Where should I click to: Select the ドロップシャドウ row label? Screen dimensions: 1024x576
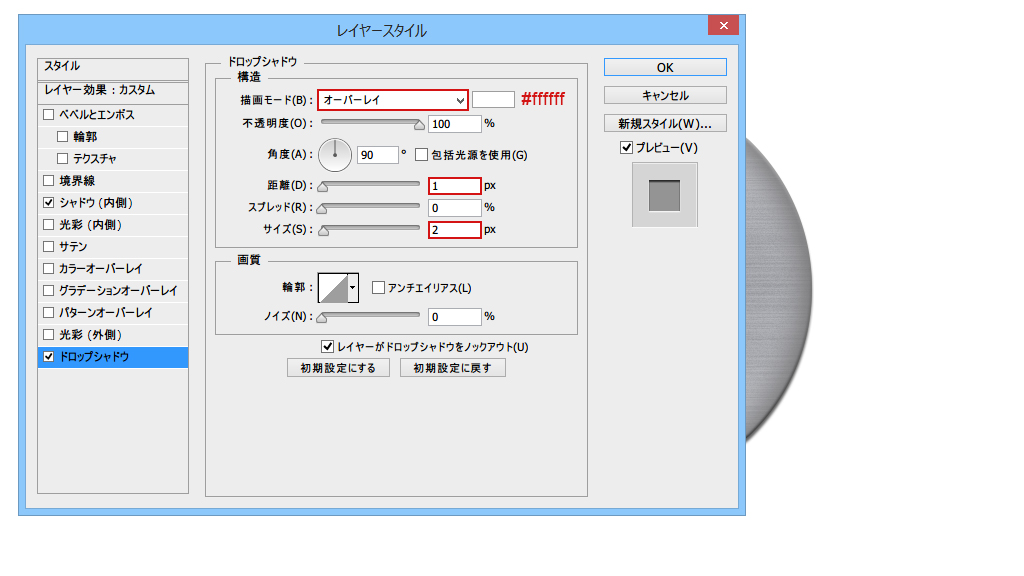[x=94, y=357]
